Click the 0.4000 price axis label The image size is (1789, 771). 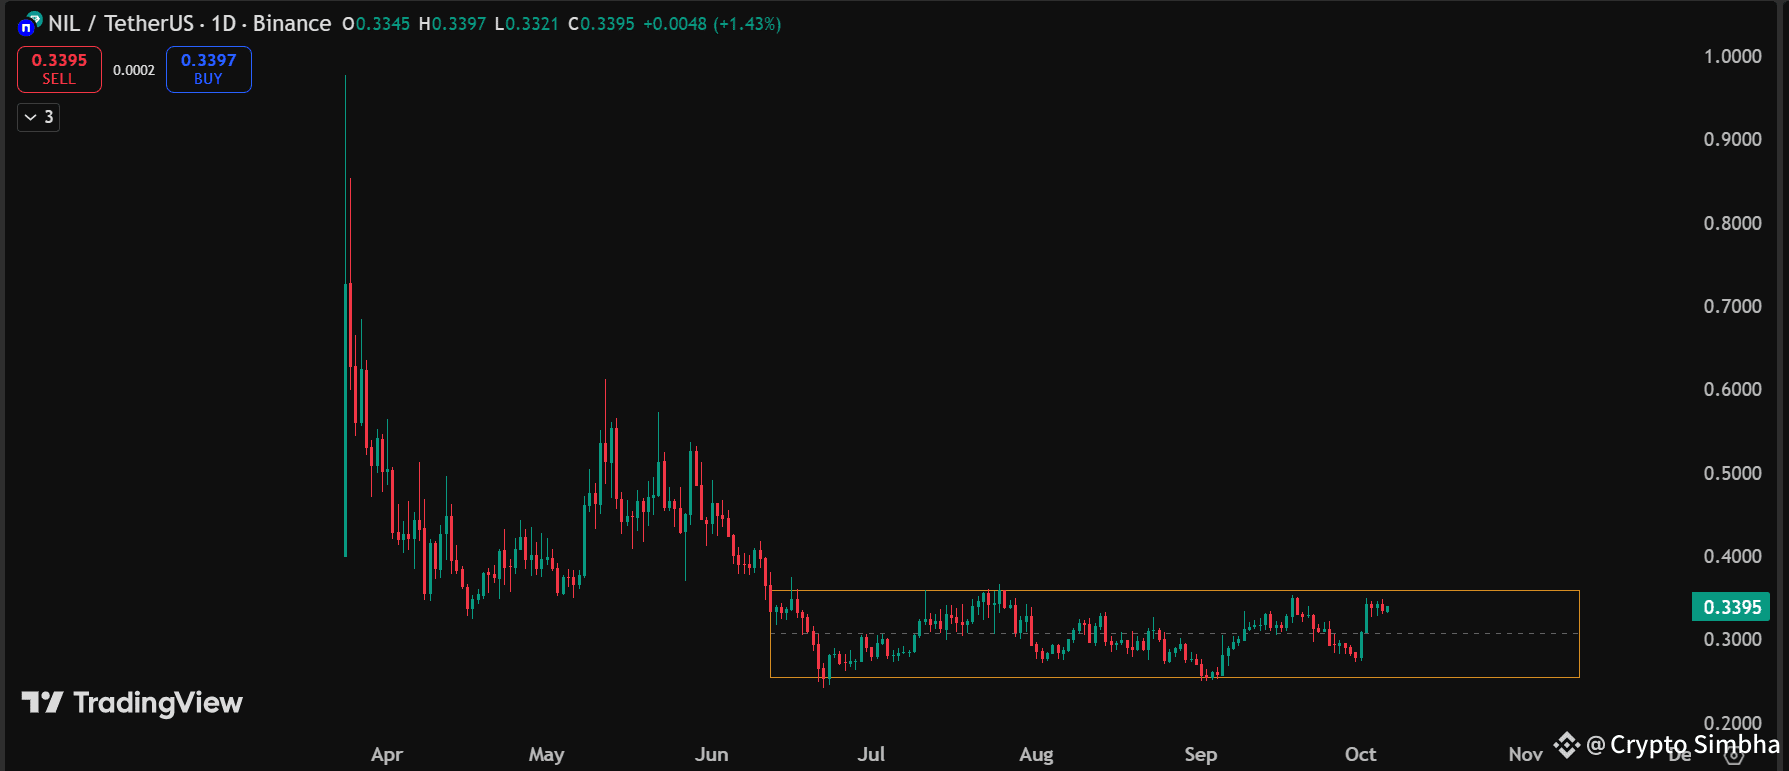pyautogui.click(x=1733, y=556)
